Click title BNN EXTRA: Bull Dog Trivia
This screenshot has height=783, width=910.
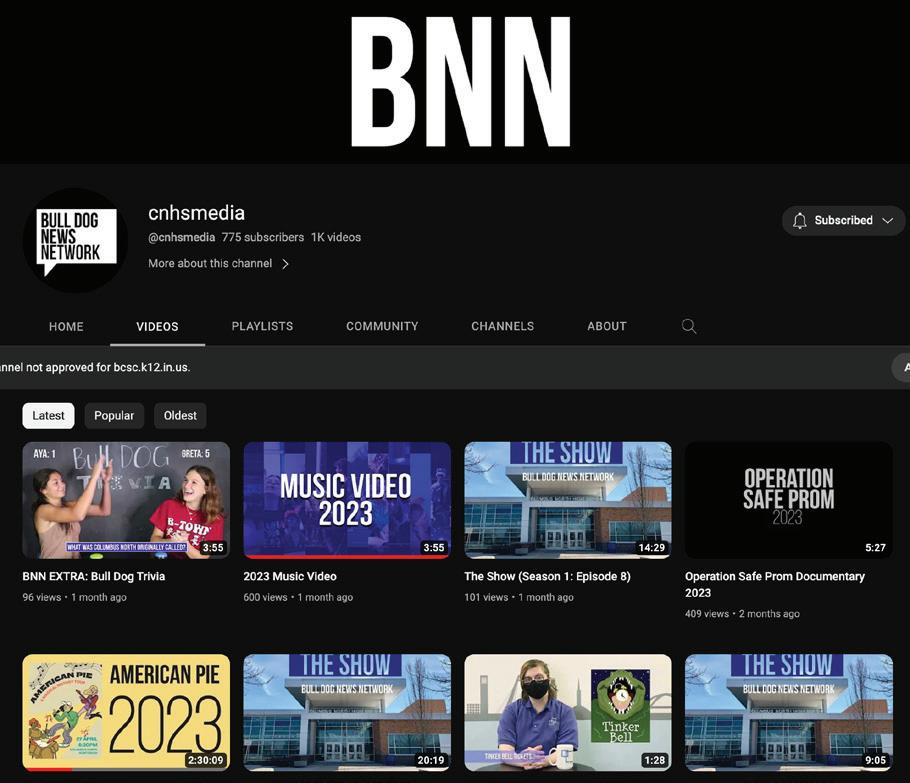coord(93,576)
